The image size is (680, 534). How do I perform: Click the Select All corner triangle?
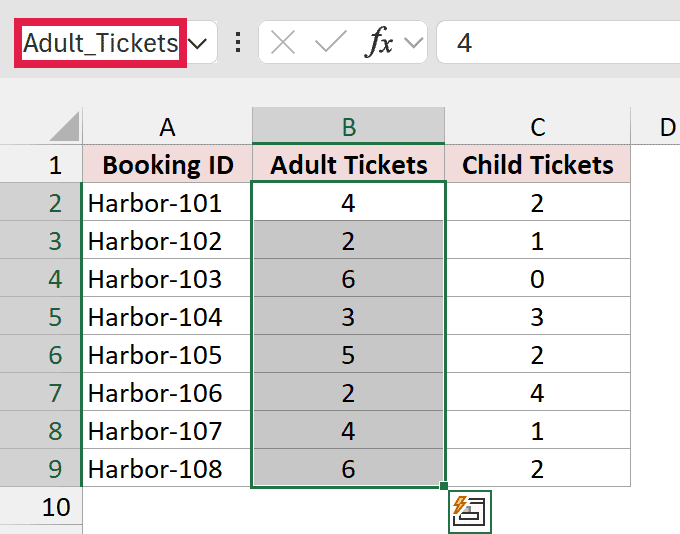65,126
